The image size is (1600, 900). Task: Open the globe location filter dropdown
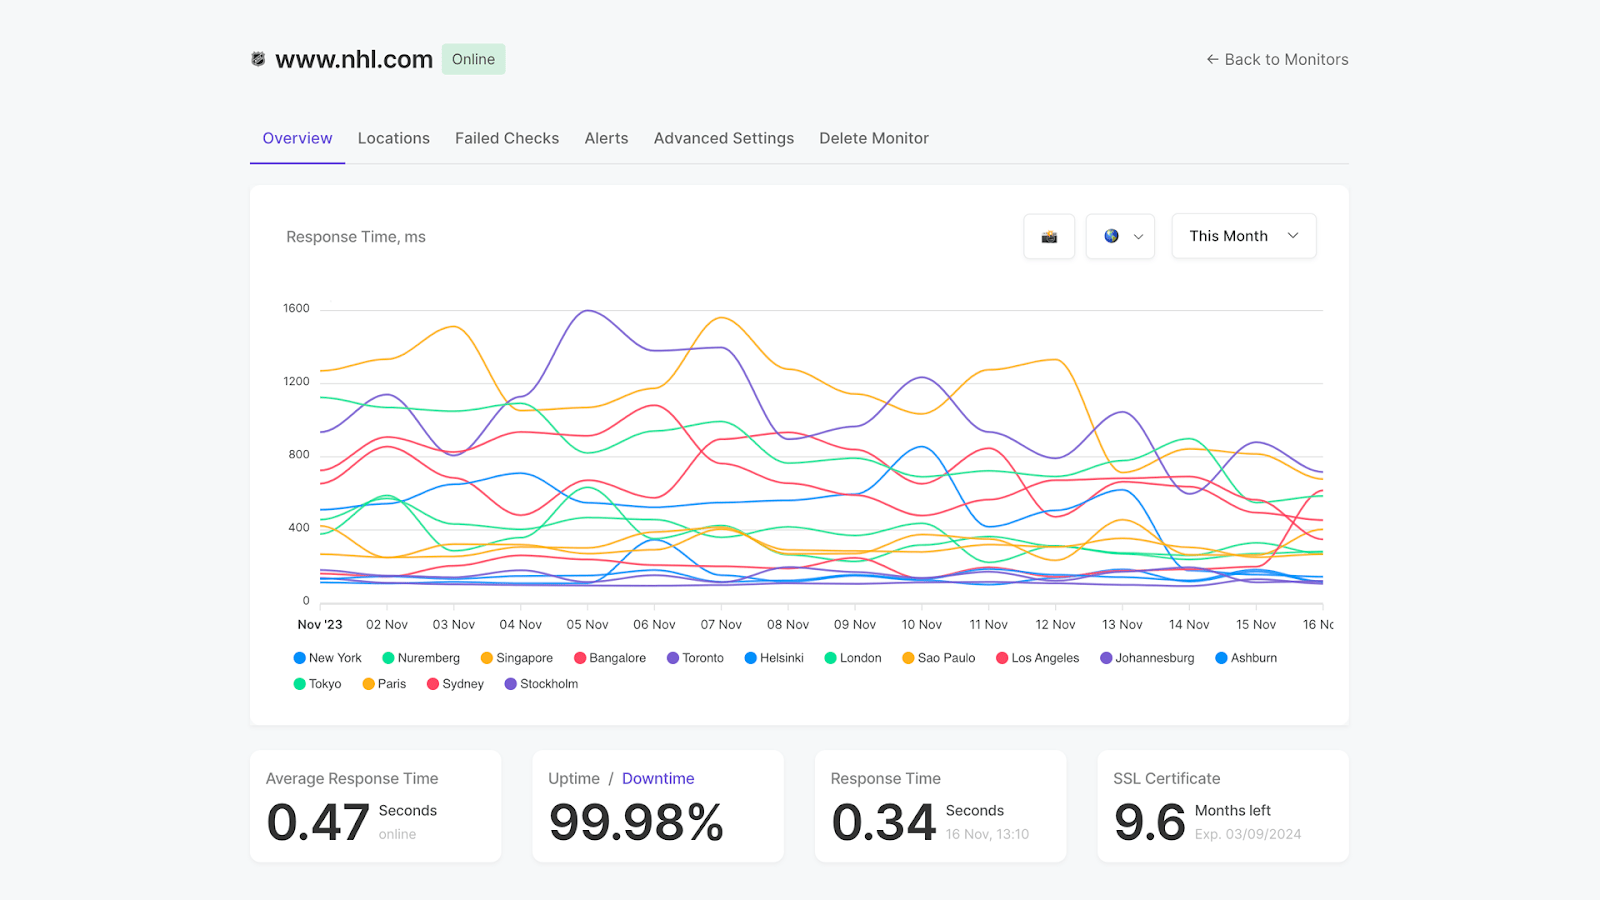(1120, 237)
